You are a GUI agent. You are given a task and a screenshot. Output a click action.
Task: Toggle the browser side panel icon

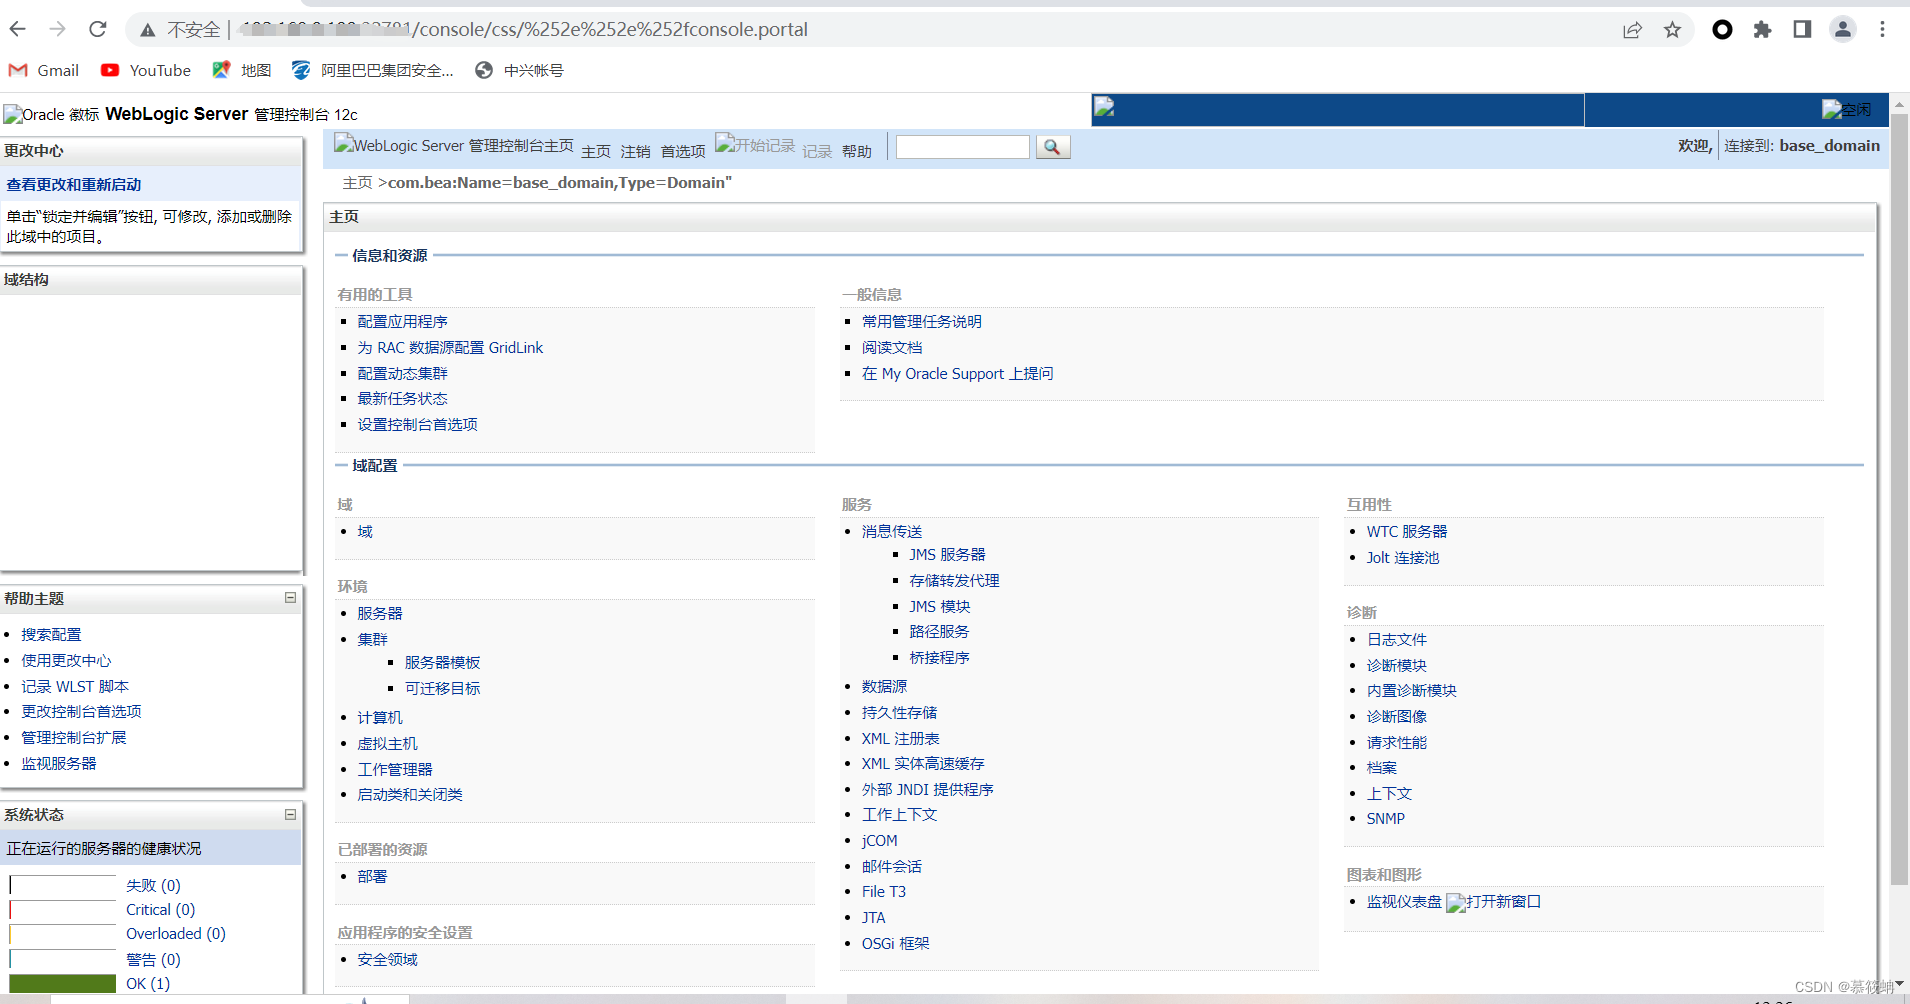click(1802, 29)
